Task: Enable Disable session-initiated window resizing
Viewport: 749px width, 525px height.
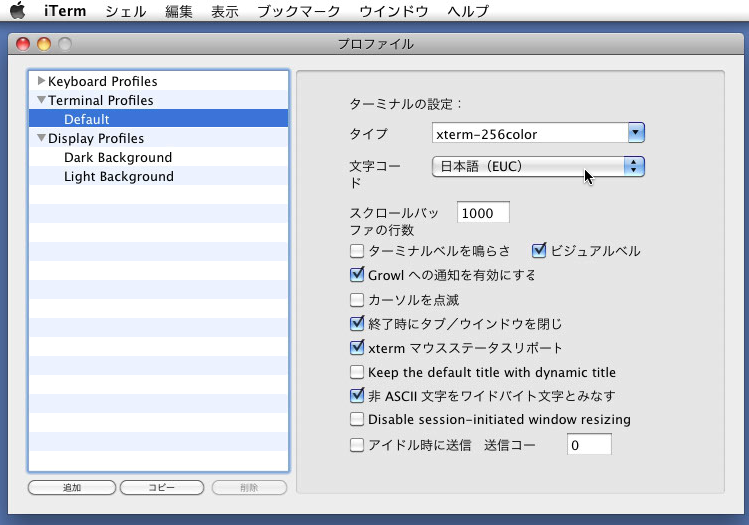Action: point(357,419)
